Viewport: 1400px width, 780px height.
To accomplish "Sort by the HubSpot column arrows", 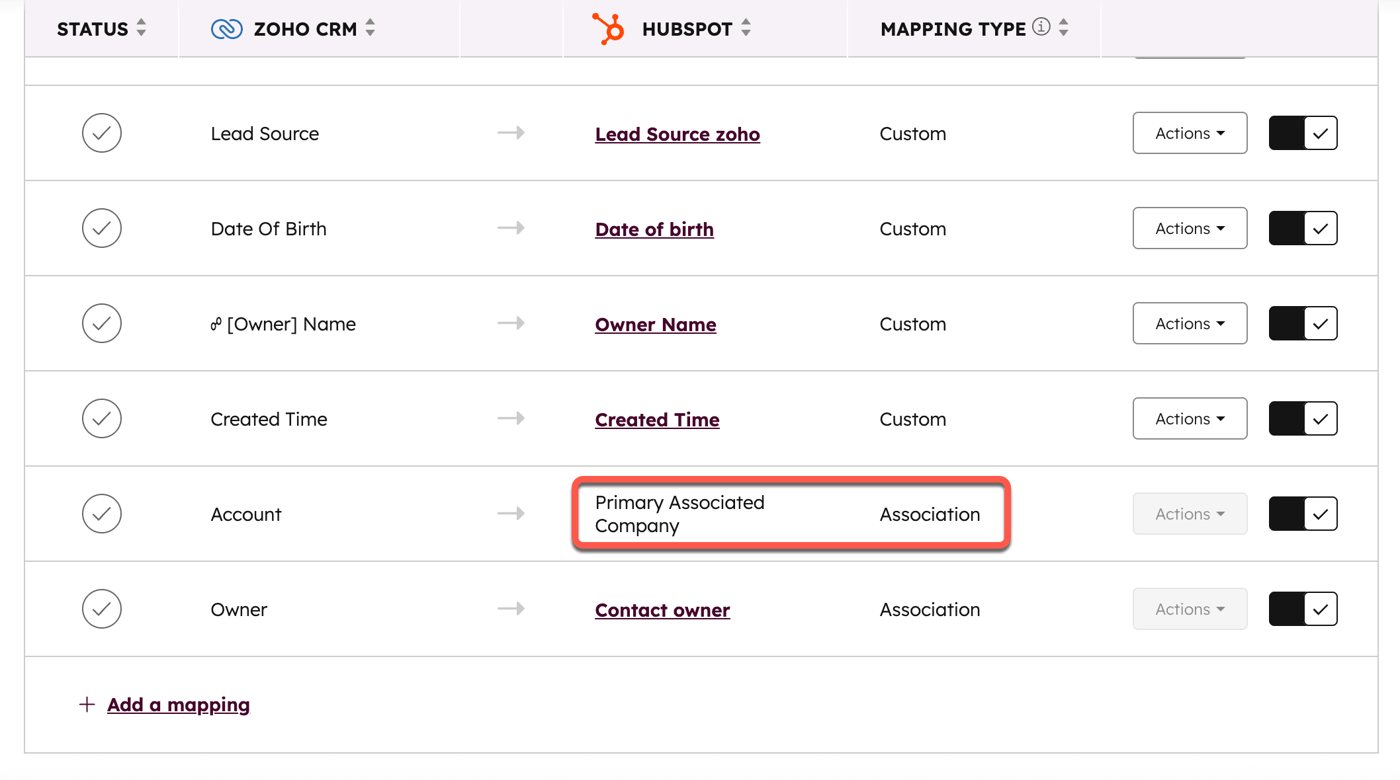I will [x=746, y=28].
